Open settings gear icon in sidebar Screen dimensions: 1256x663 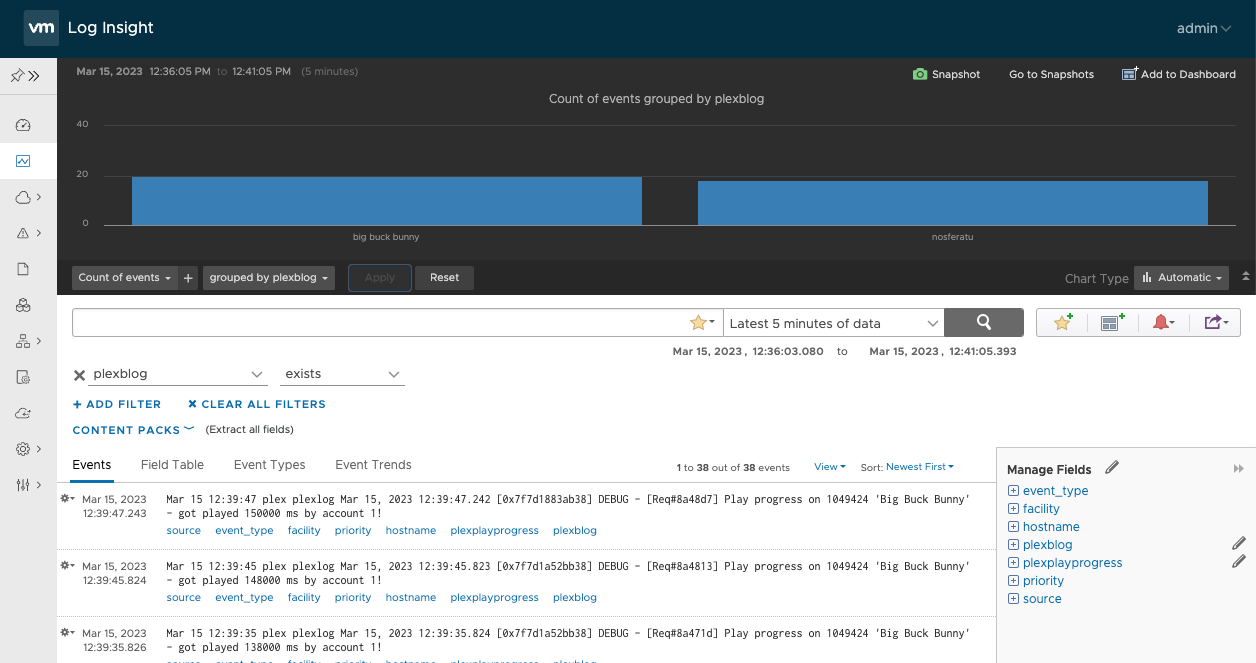tap(23, 449)
